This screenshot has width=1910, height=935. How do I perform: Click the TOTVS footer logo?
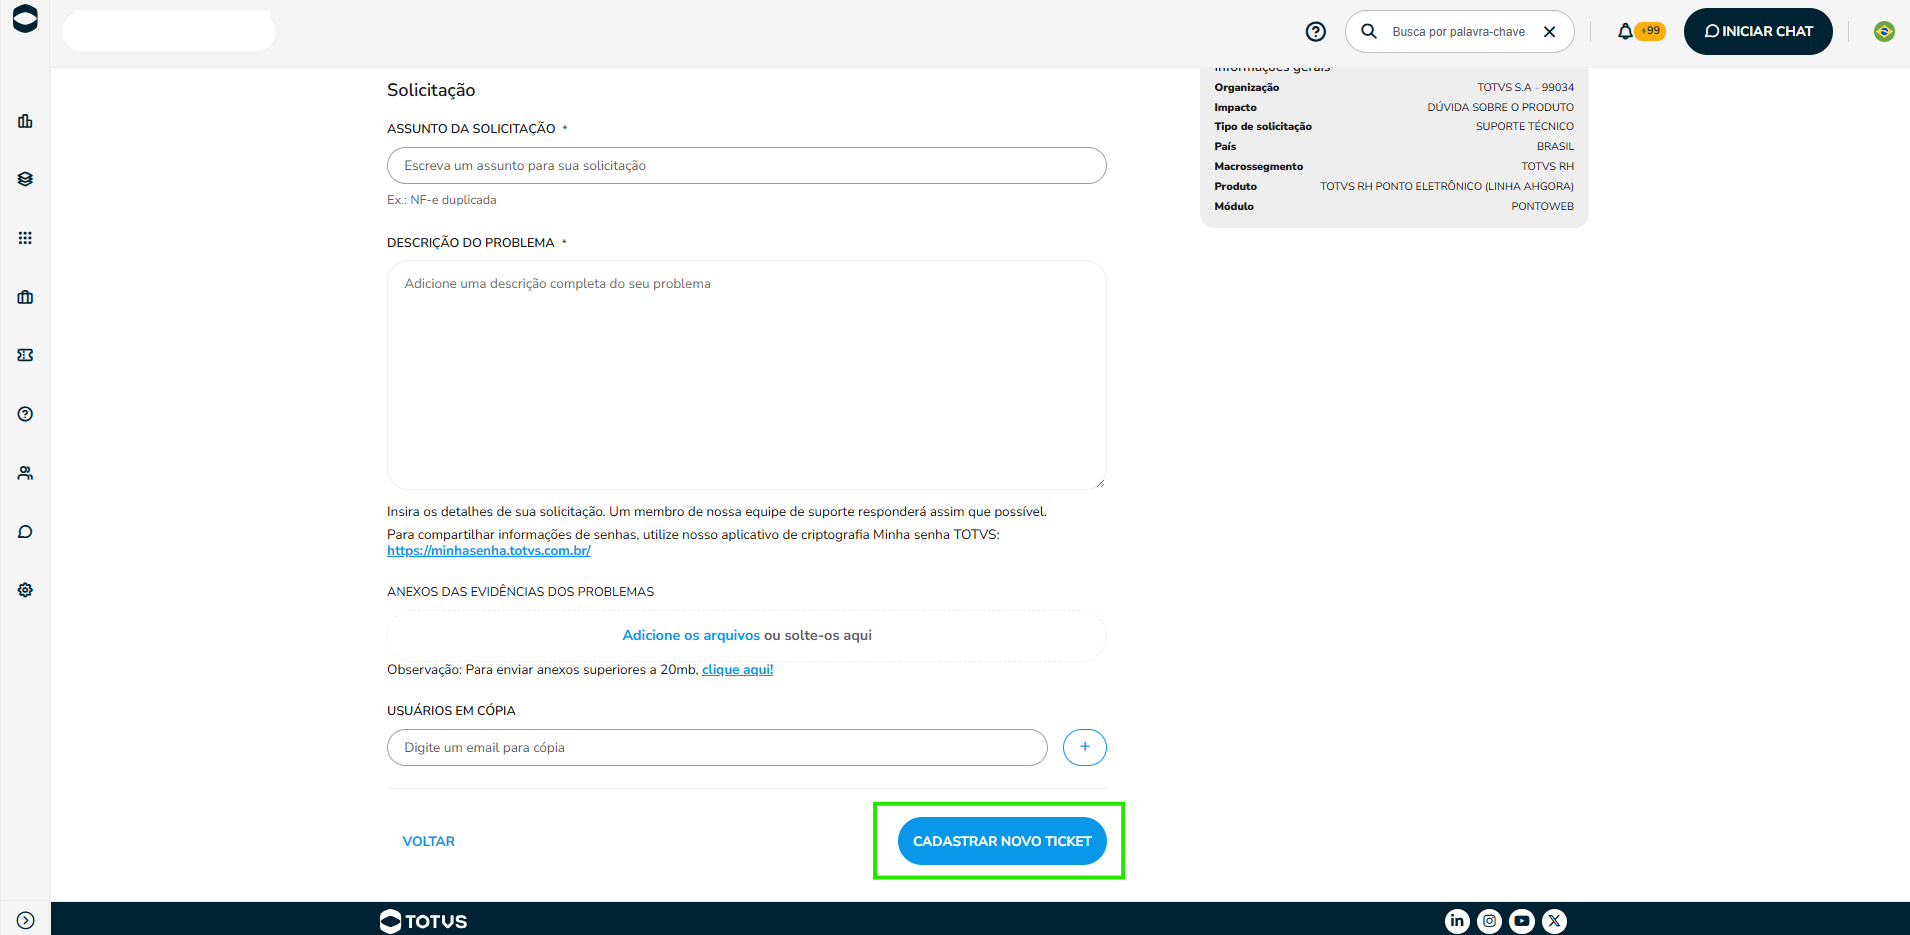pyautogui.click(x=424, y=921)
